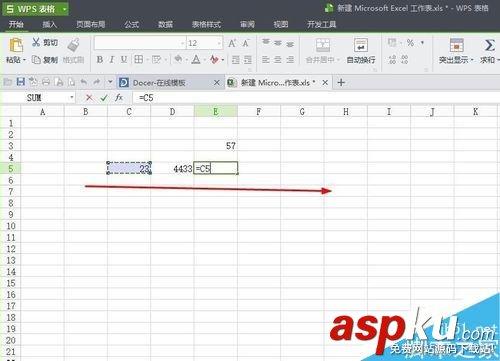Expand the Highlight dropdown arrow
500x361 pixels.
pyautogui.click(x=472, y=60)
